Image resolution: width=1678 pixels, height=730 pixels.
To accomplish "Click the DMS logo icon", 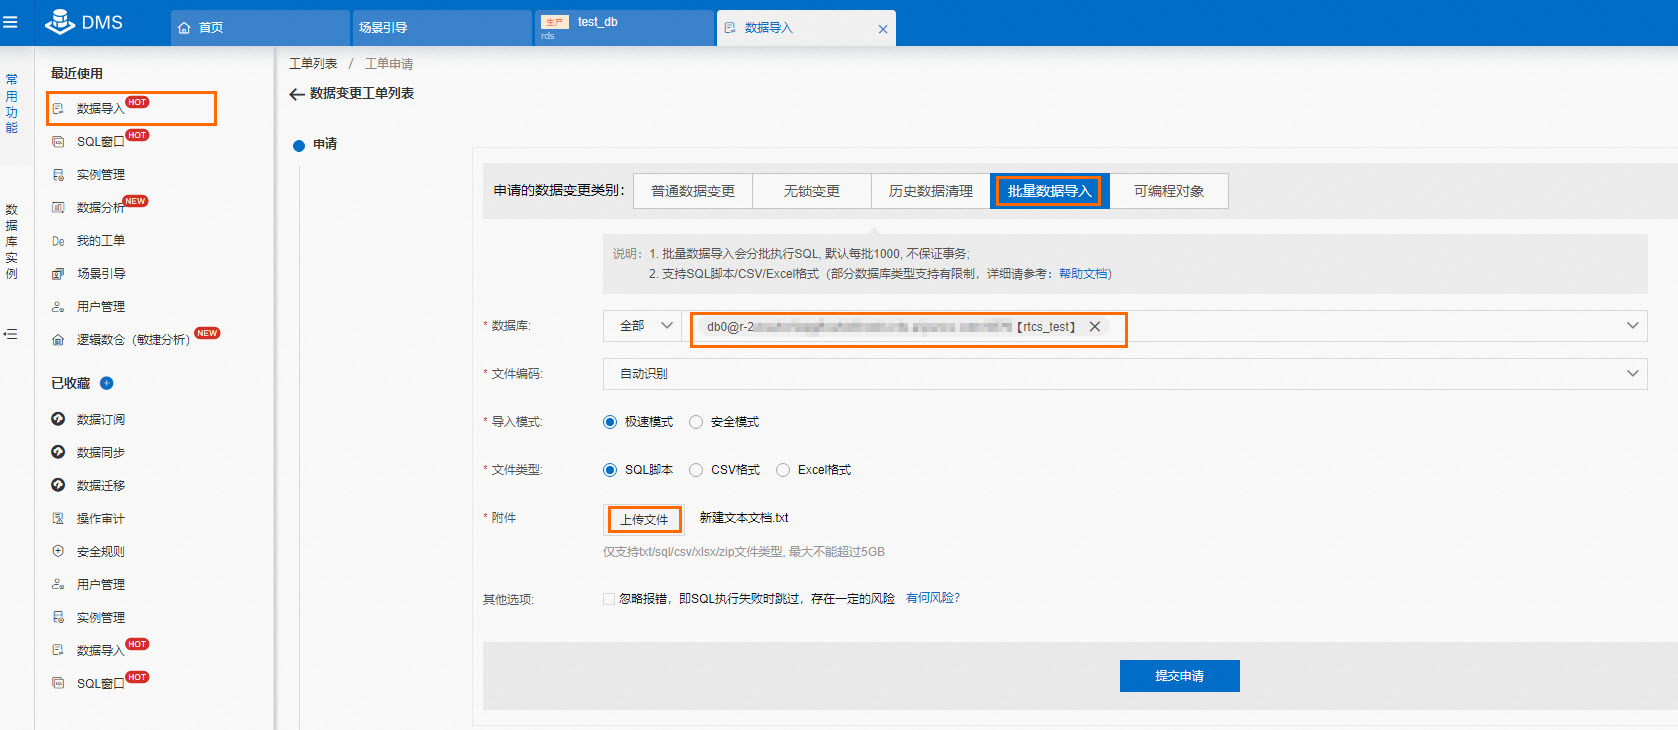I will (60, 21).
